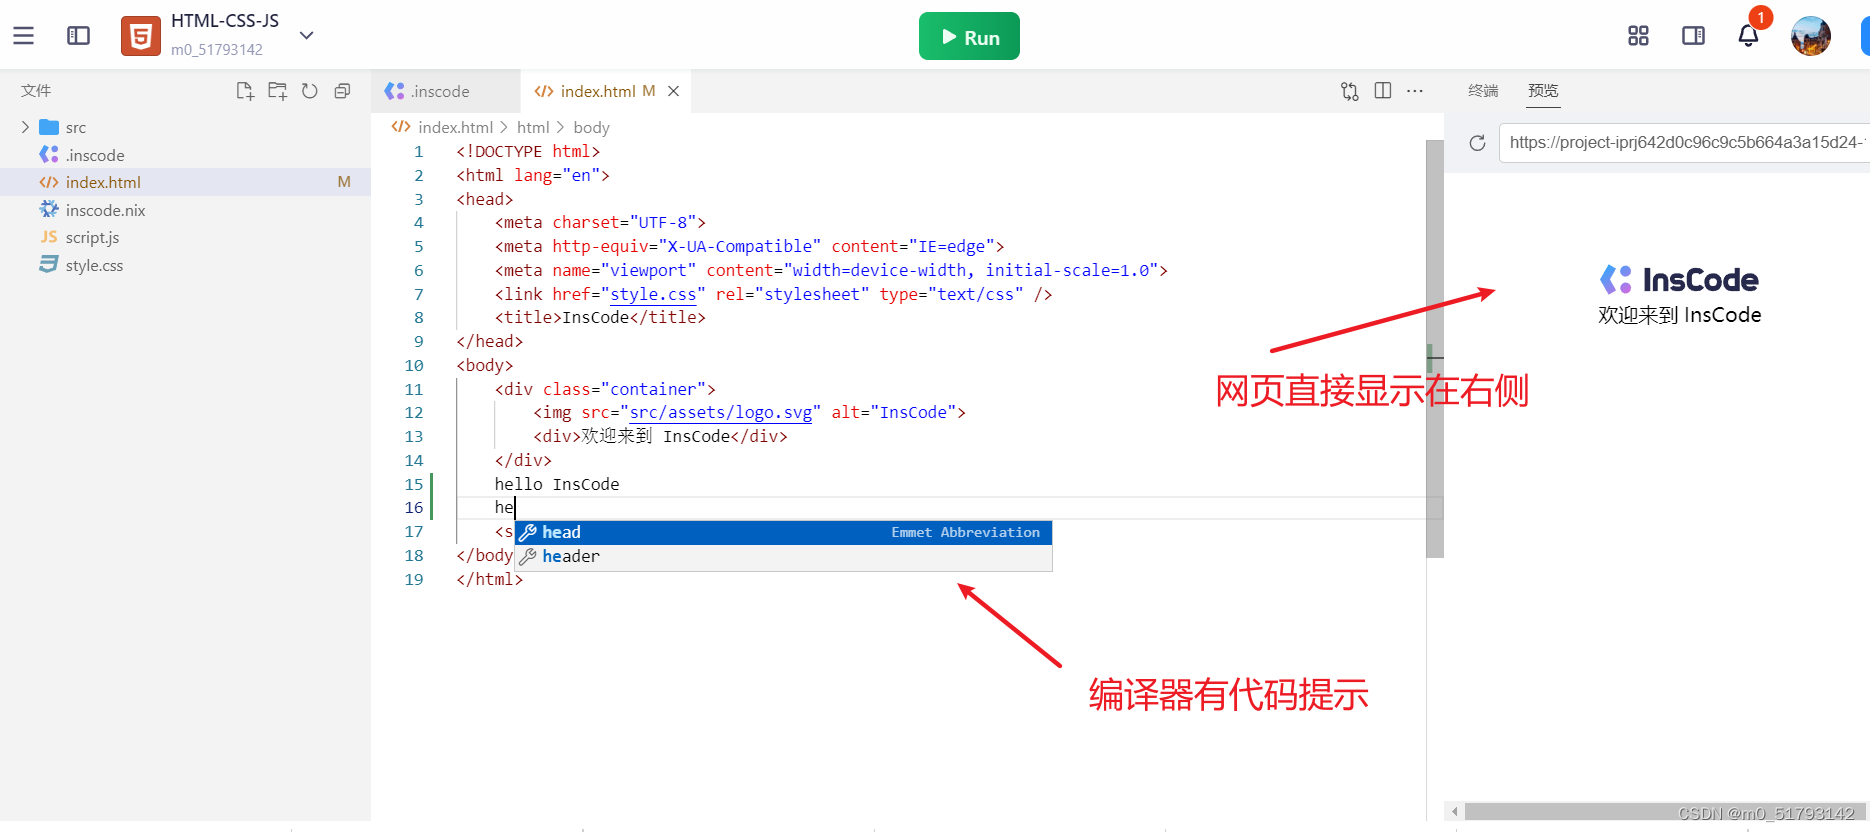Select header autocomplete suggestion
The height and width of the screenshot is (832, 1870).
[x=783, y=556]
